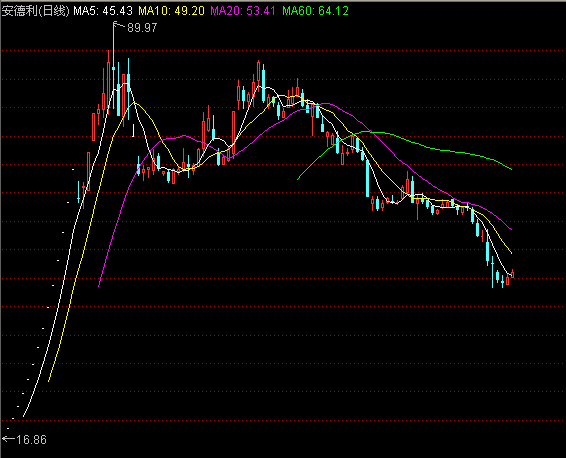Click the 安德利(日线) chart title

point(35,11)
